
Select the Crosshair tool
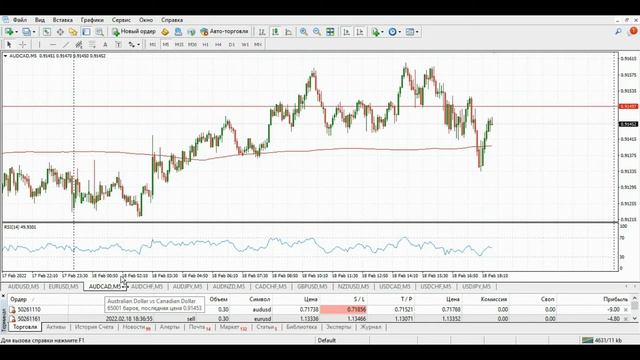coord(22,44)
